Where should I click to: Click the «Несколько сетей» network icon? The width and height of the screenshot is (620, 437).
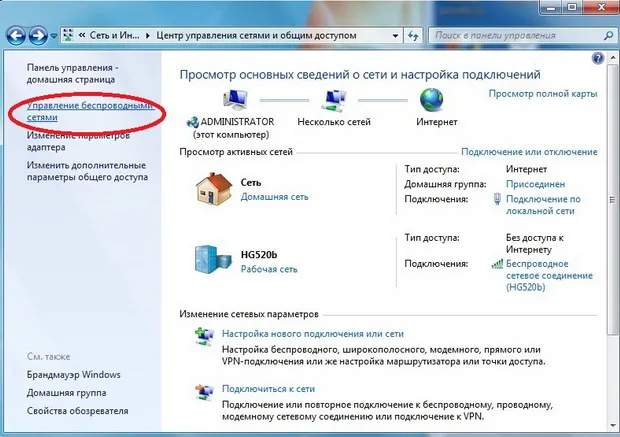coord(333,100)
